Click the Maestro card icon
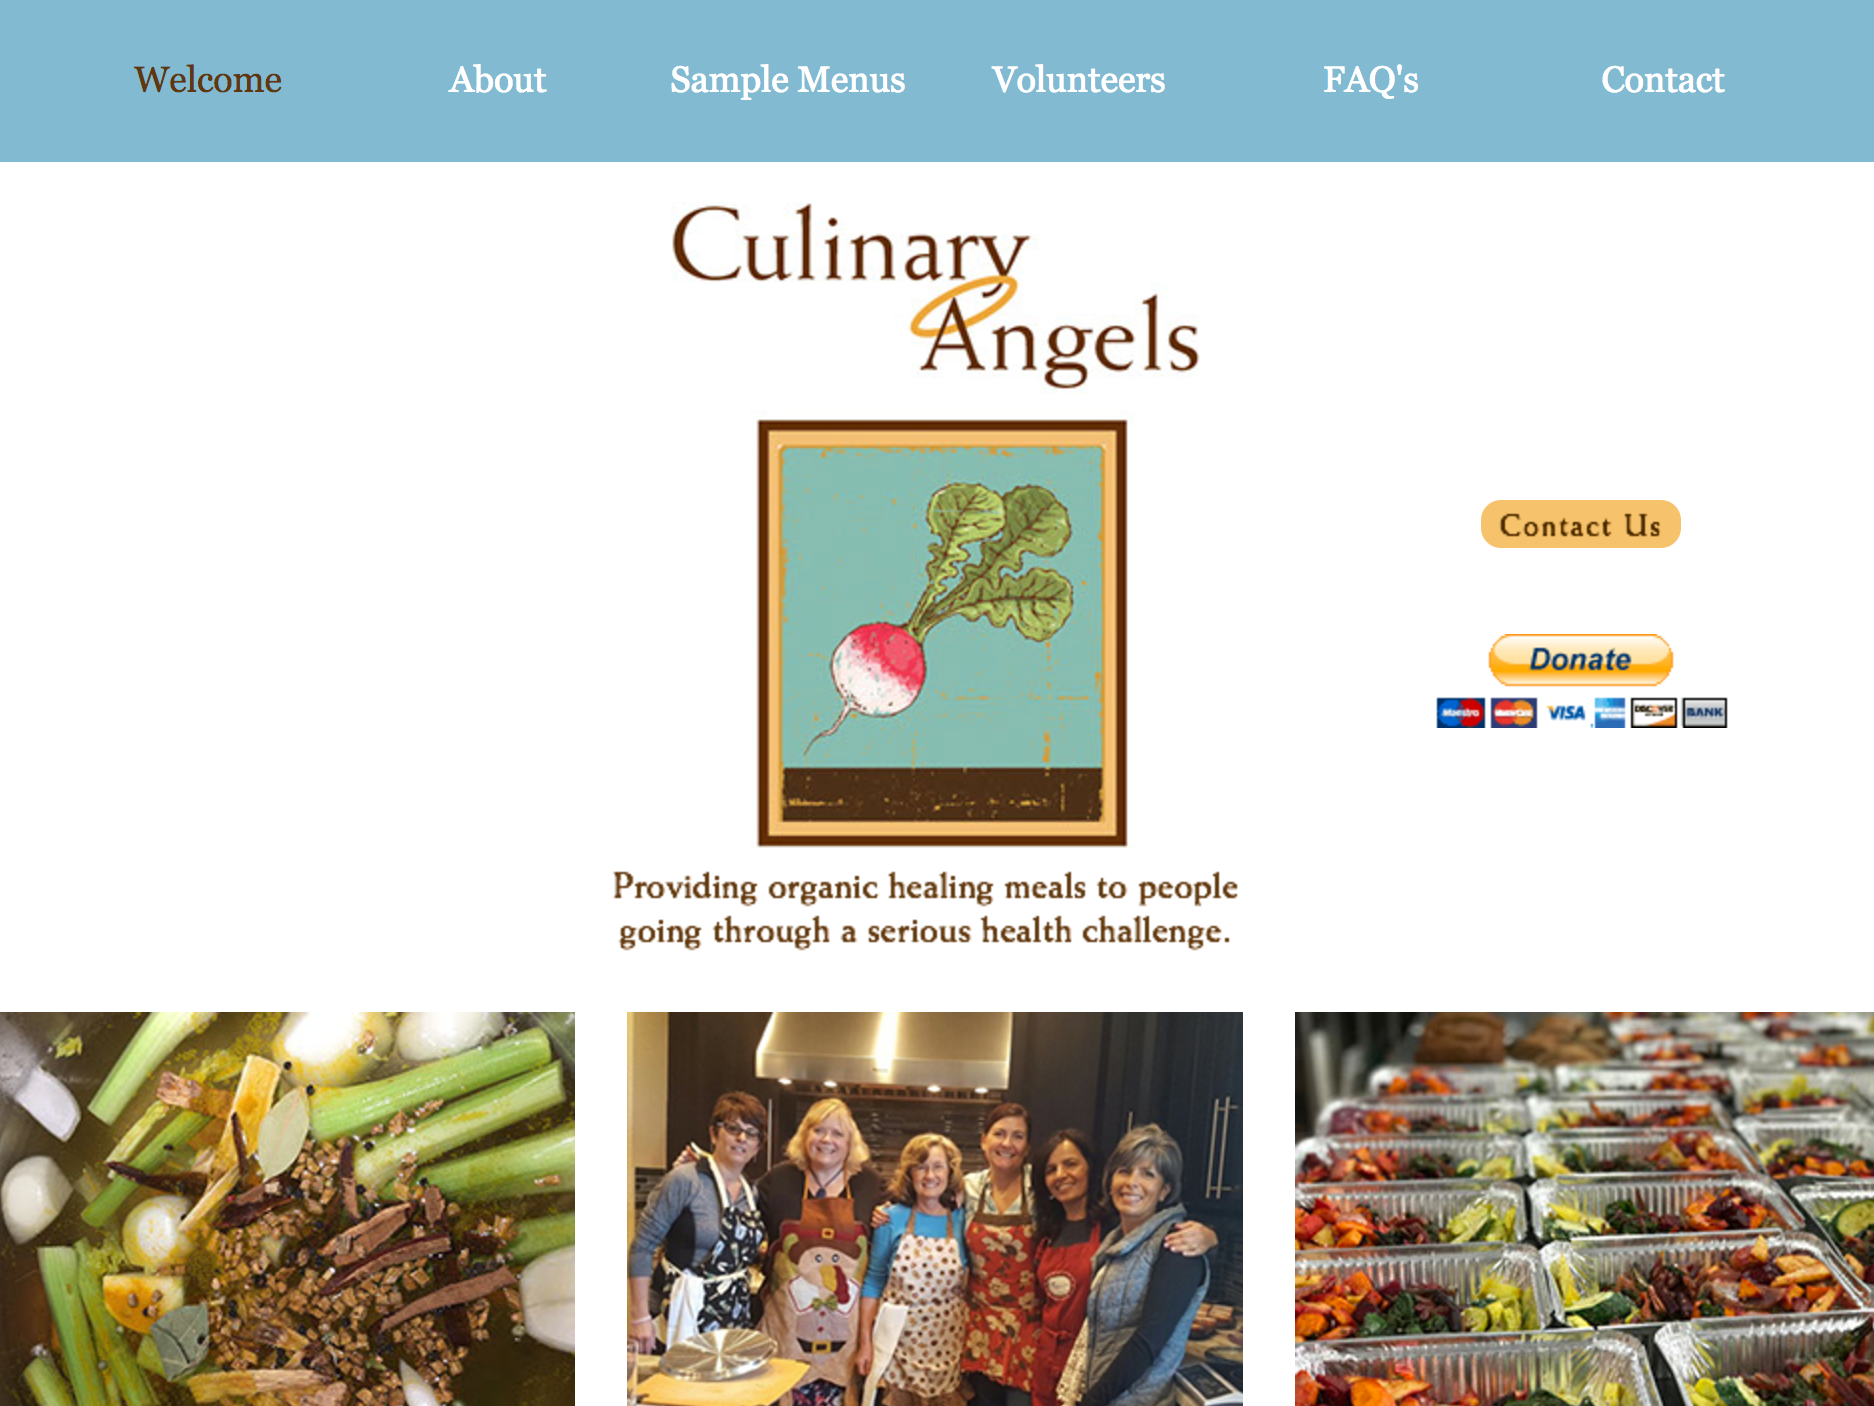The width and height of the screenshot is (1874, 1406). pyautogui.click(x=1460, y=713)
